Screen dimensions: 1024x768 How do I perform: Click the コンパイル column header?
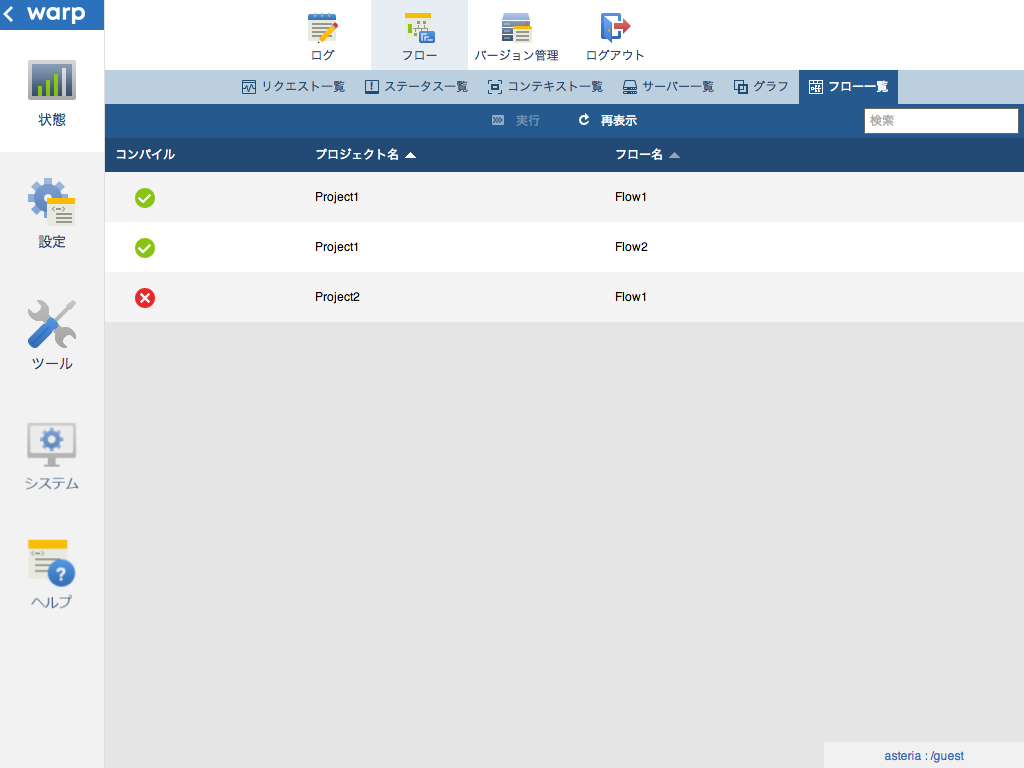145,155
